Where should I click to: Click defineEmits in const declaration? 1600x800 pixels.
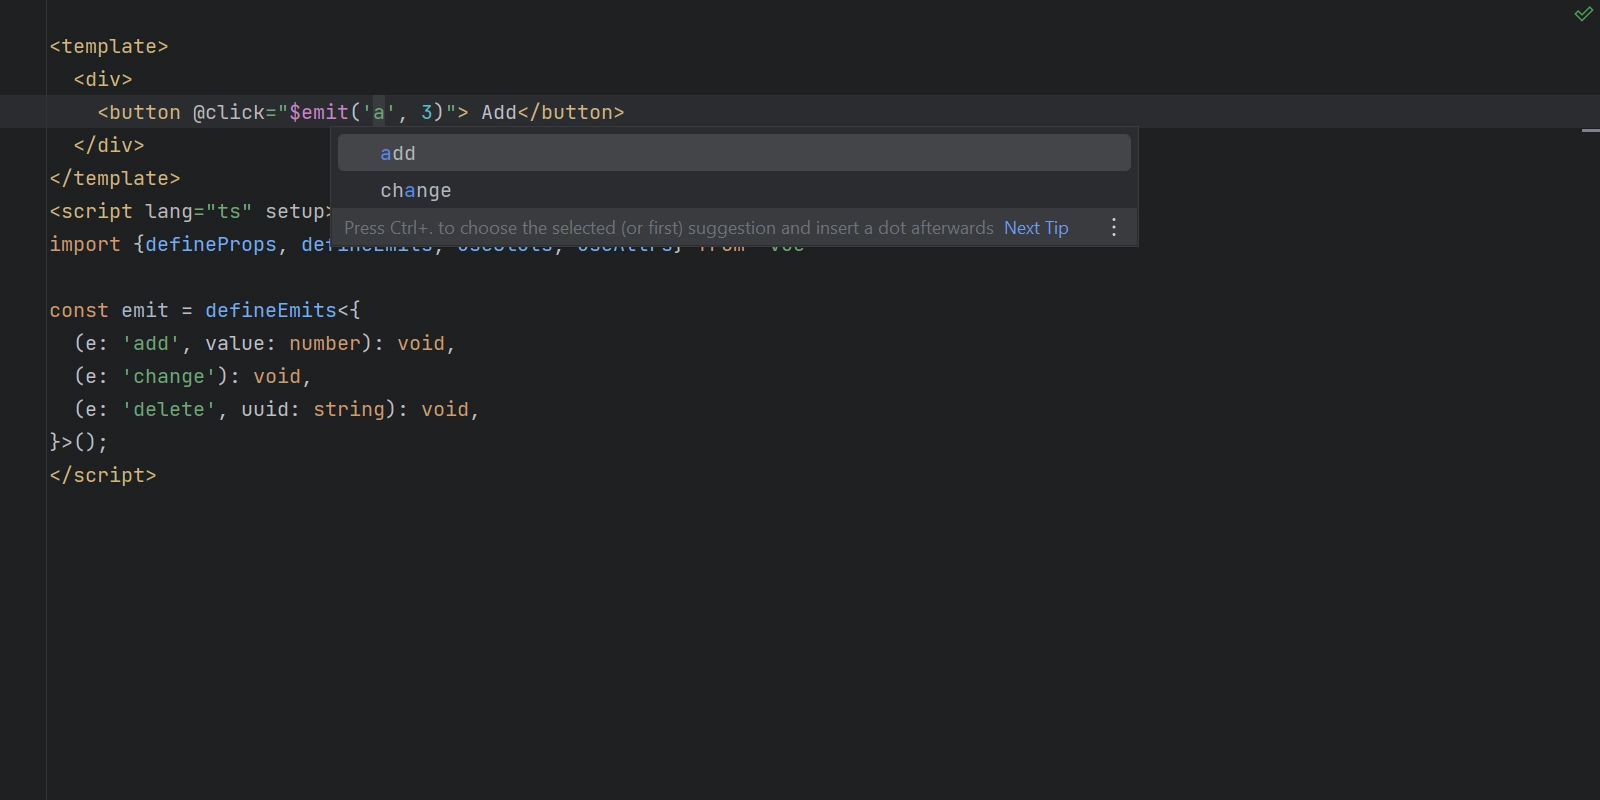point(271,310)
